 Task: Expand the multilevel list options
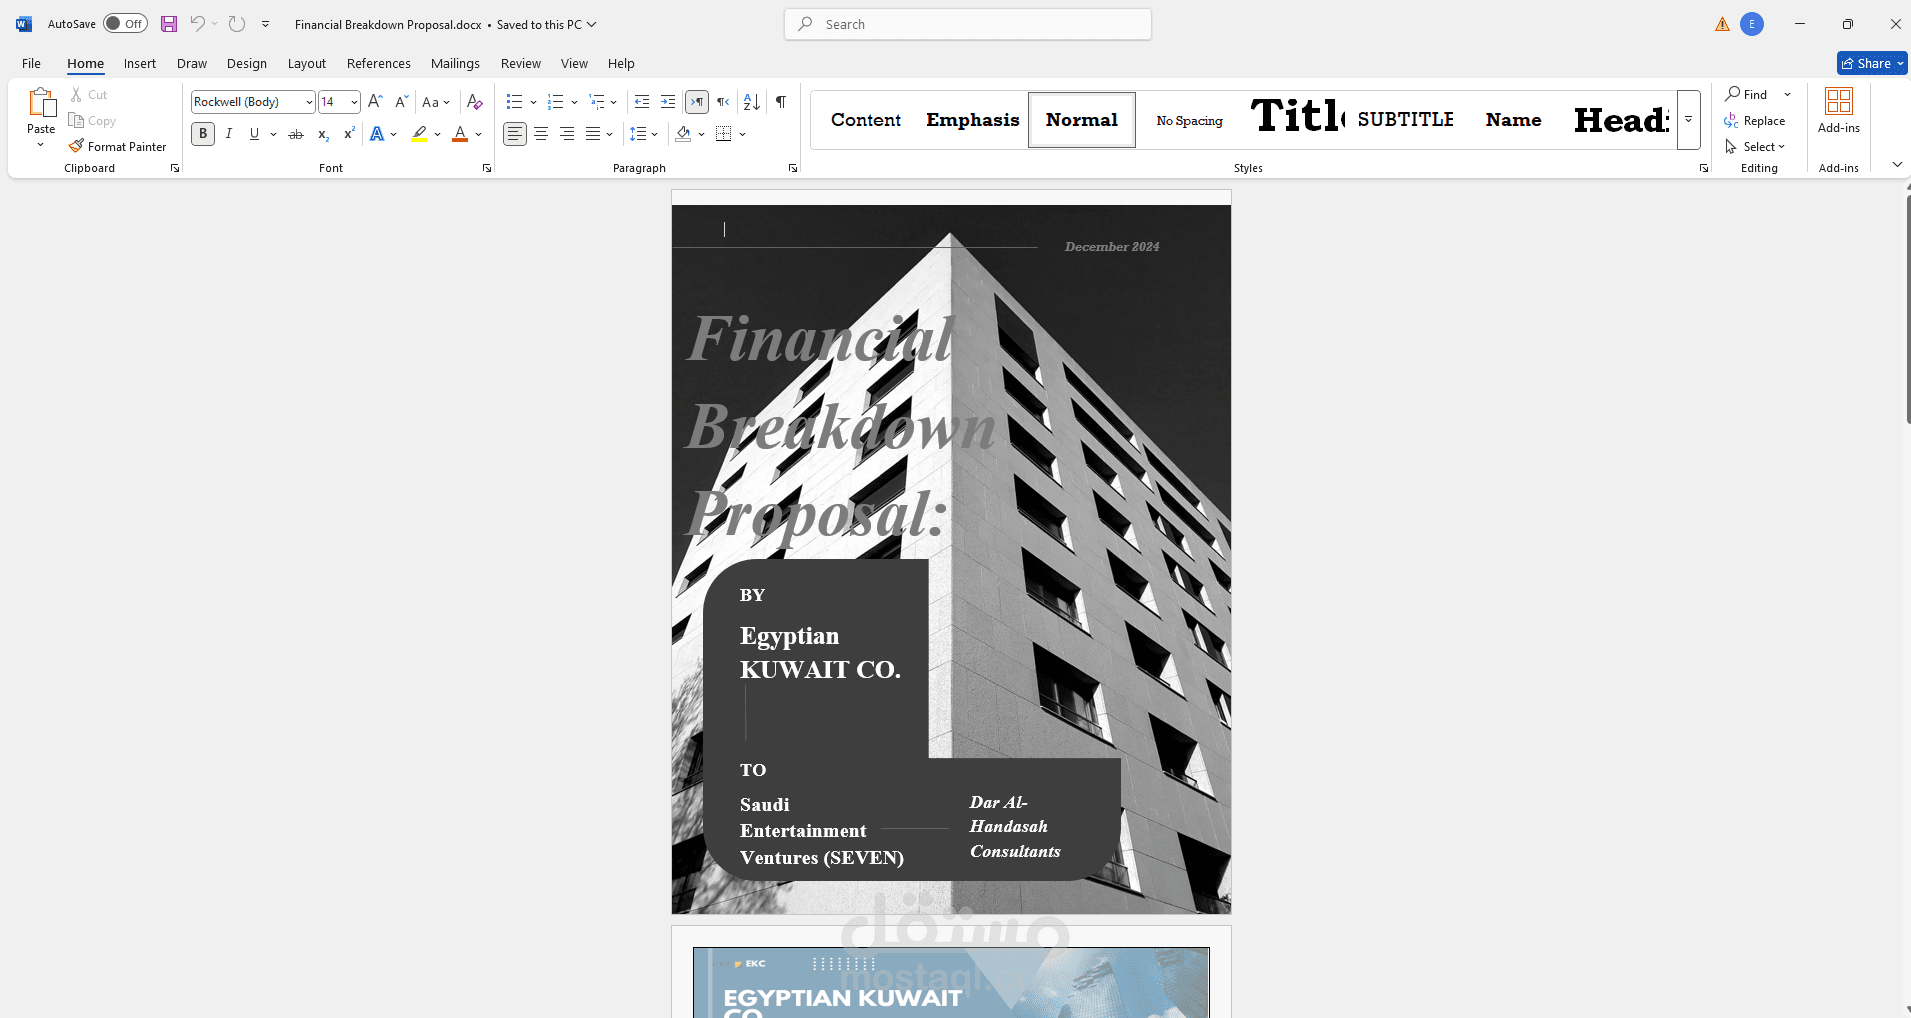pos(613,102)
